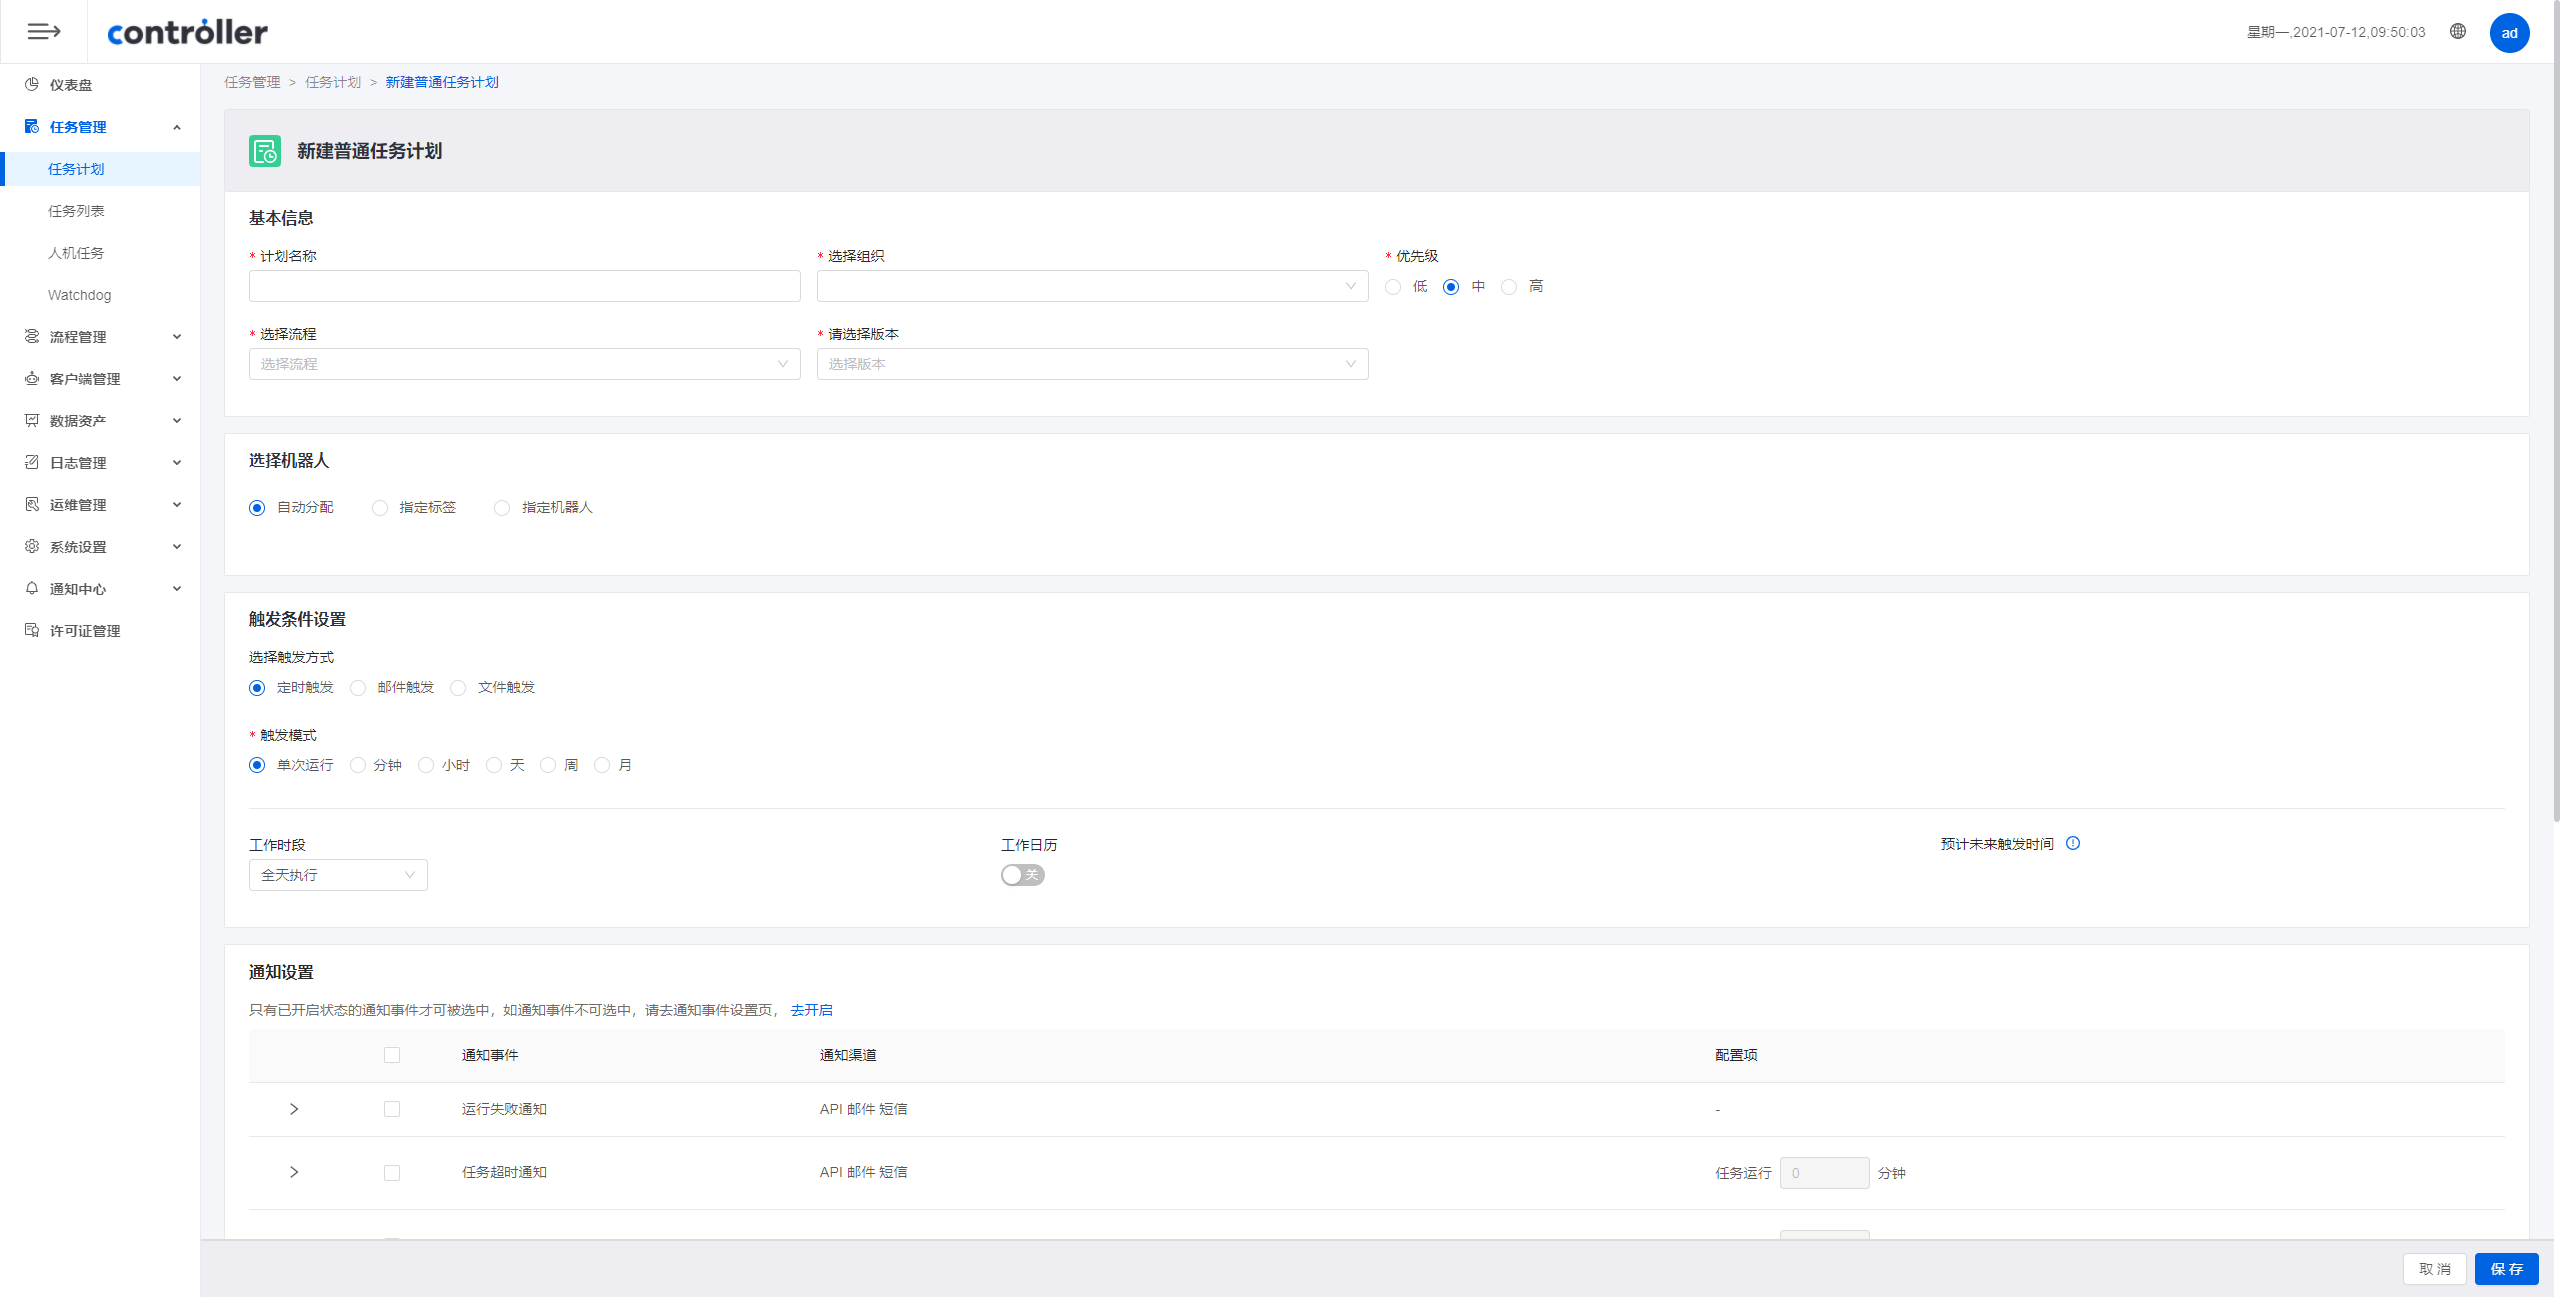This screenshot has width=2560, height=1297.
Task: Click the 许可证管理 sidebar icon
Action: [x=32, y=630]
